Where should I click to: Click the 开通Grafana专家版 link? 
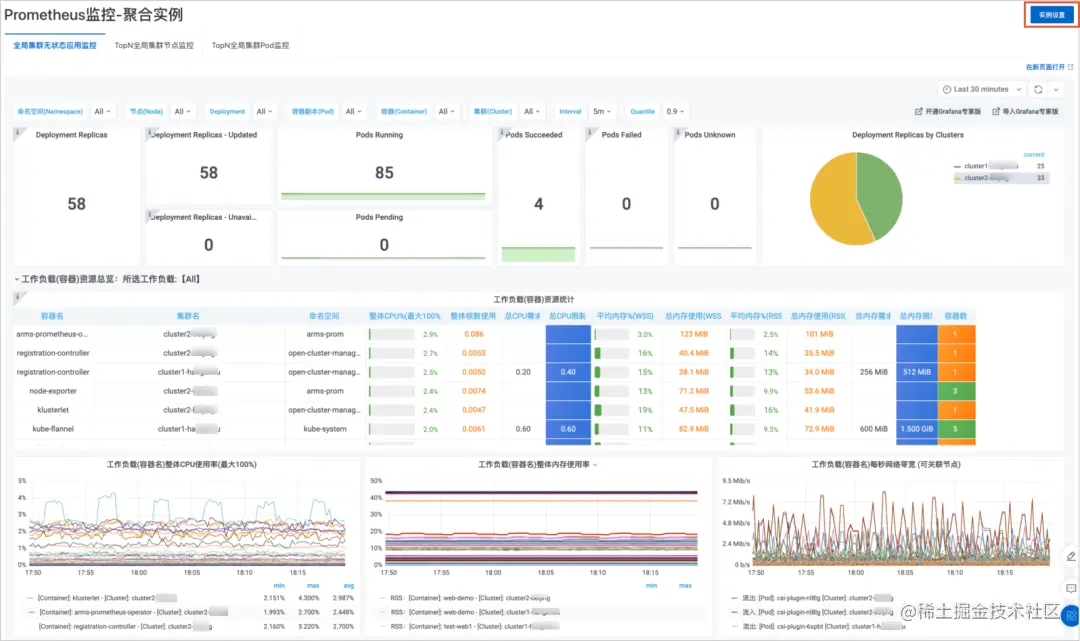click(x=948, y=112)
